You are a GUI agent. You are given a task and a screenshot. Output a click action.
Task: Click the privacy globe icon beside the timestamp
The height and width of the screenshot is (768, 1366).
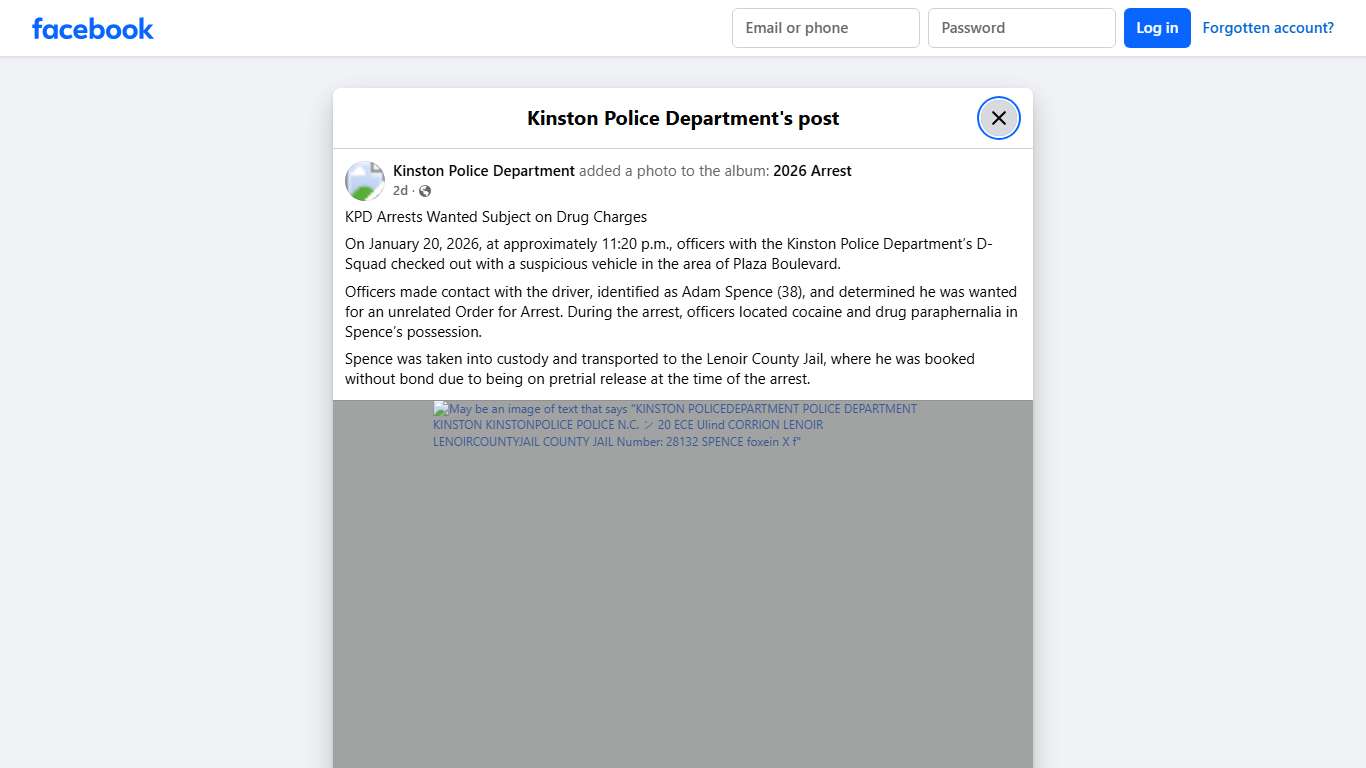424,190
